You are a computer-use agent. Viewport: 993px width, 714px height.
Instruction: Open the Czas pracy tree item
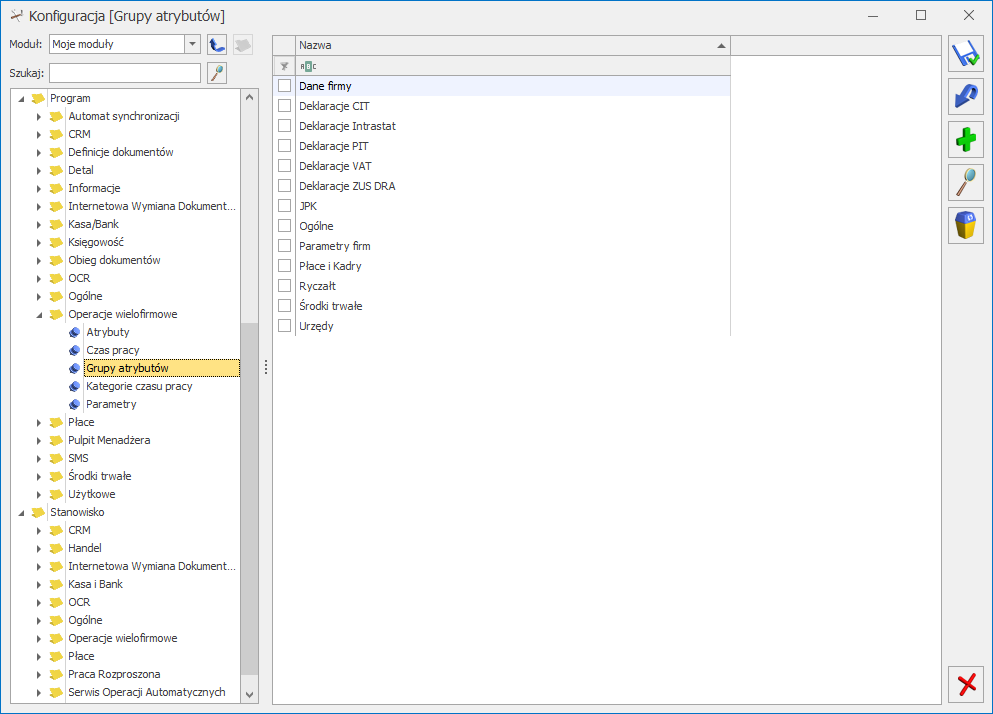coord(113,350)
